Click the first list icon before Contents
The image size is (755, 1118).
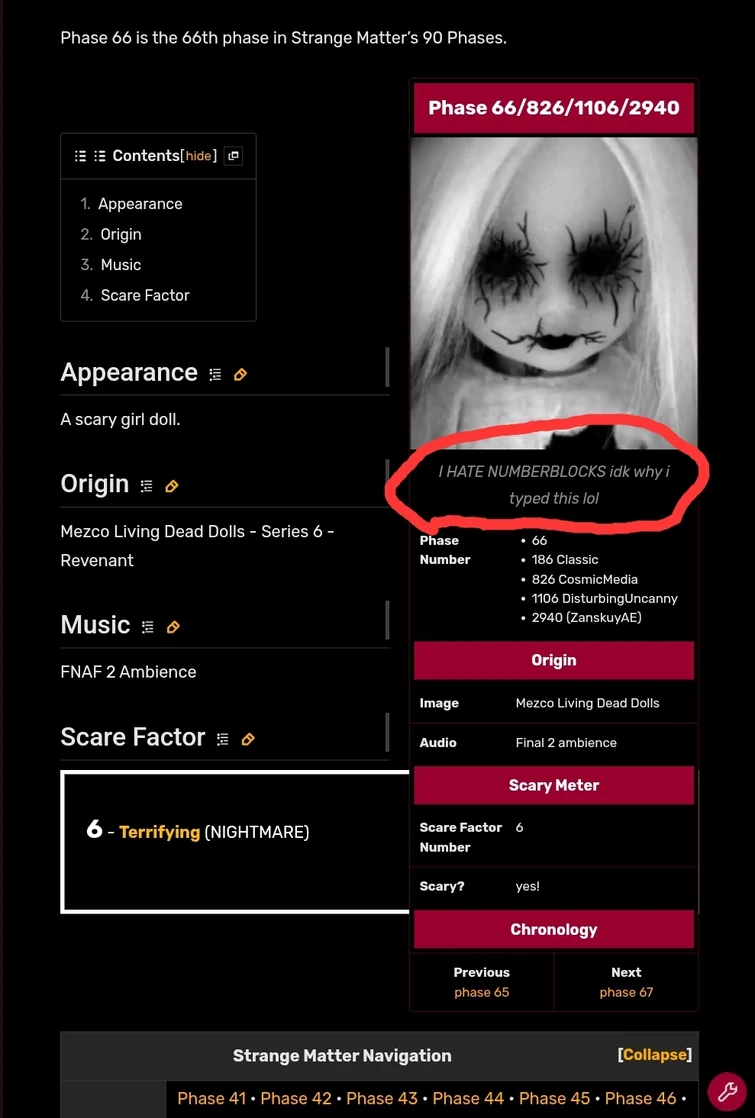(81, 155)
